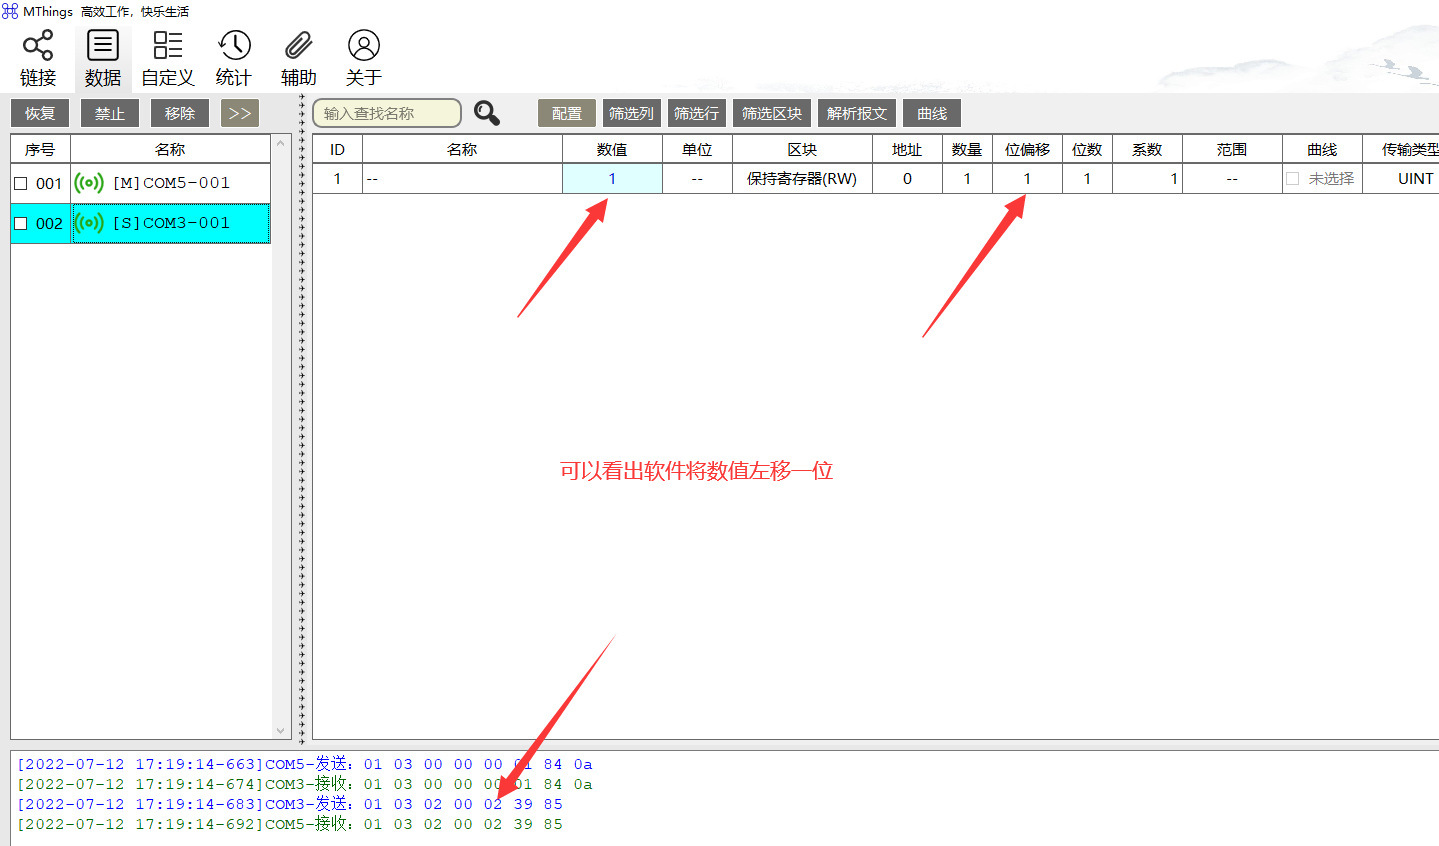Click the 配置 configuration button
Screen dimensions: 1439x846
coord(566,113)
